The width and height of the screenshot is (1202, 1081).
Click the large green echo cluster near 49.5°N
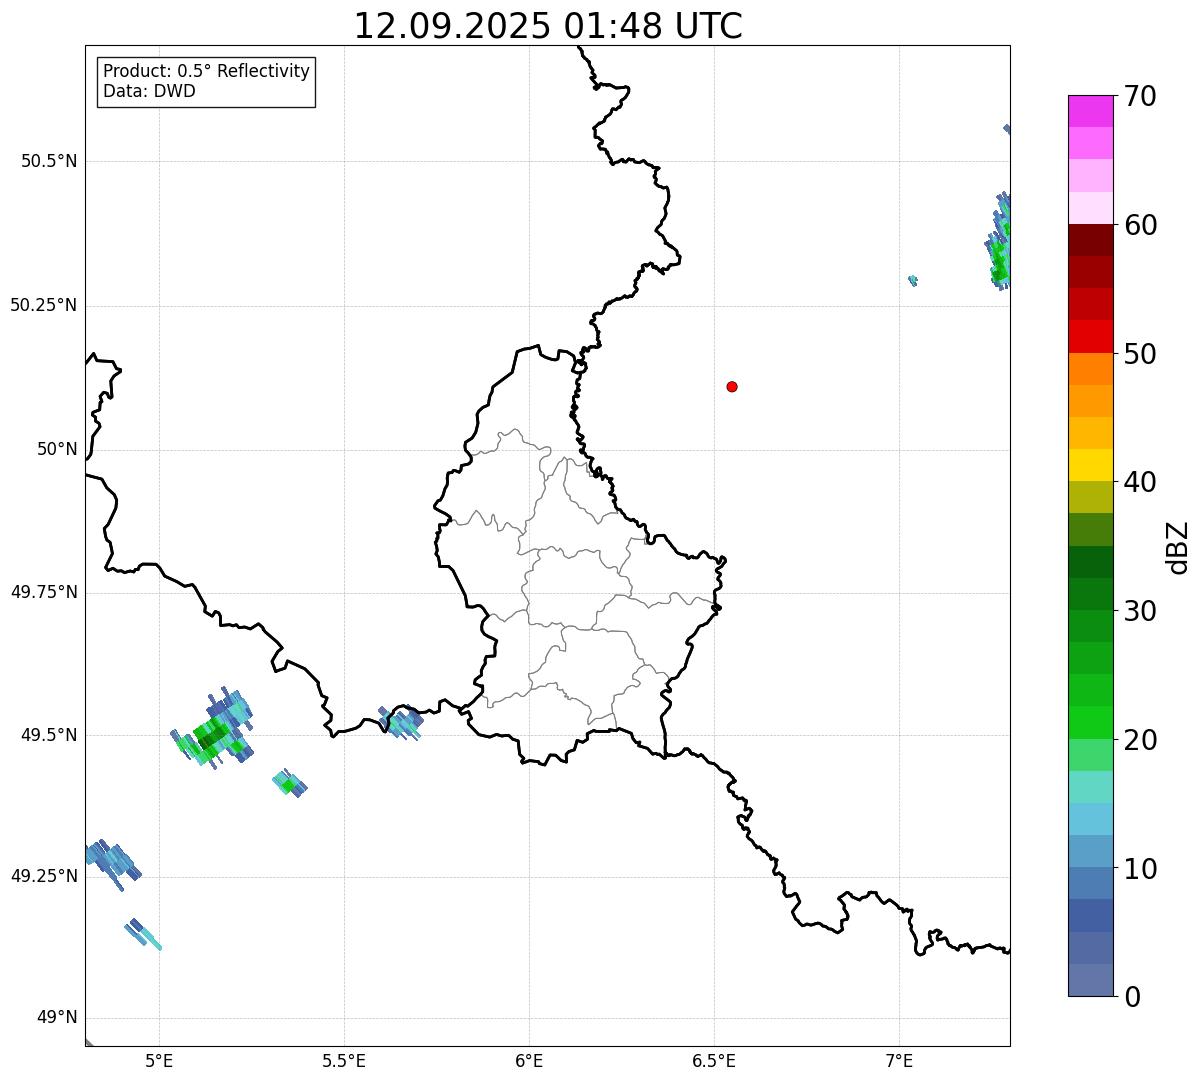pyautogui.click(x=212, y=729)
